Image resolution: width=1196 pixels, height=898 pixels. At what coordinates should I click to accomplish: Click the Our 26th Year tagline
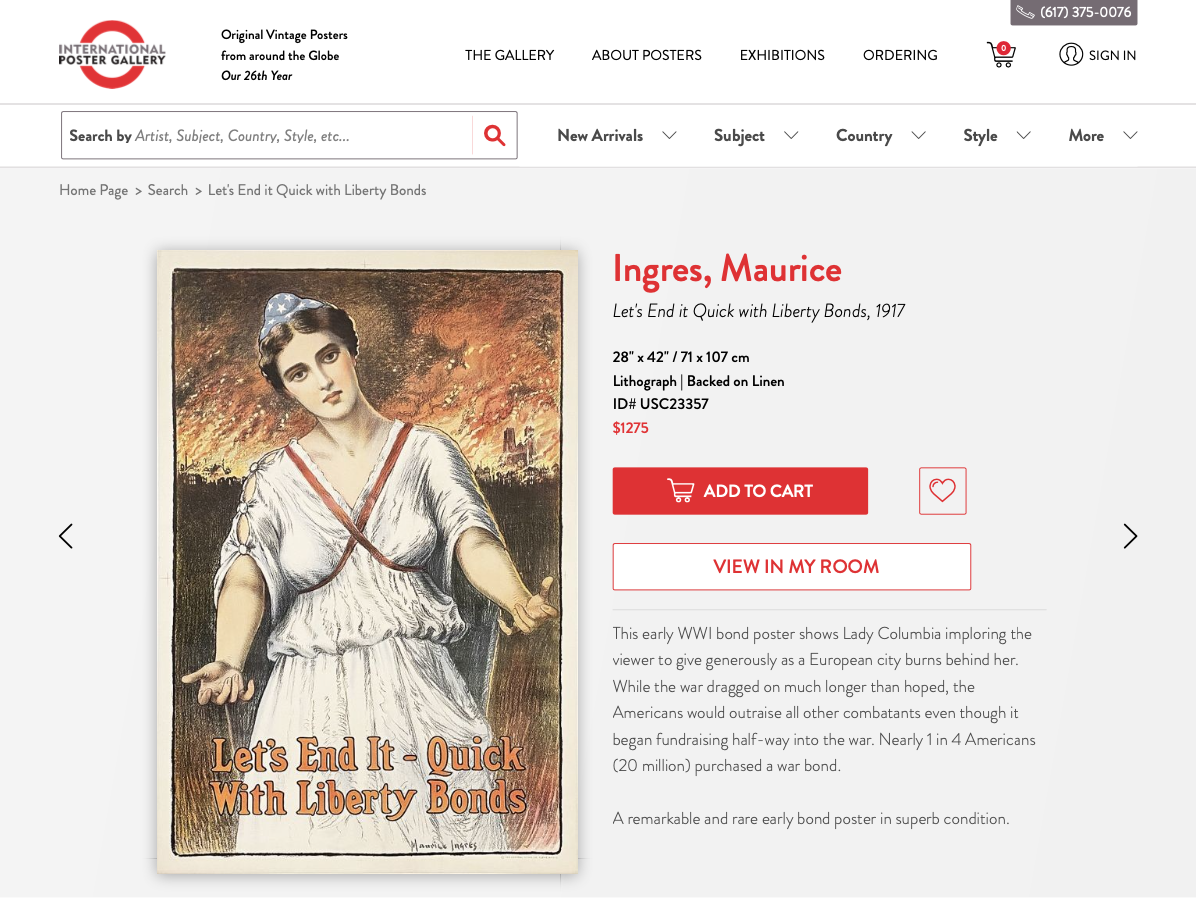coord(257,76)
